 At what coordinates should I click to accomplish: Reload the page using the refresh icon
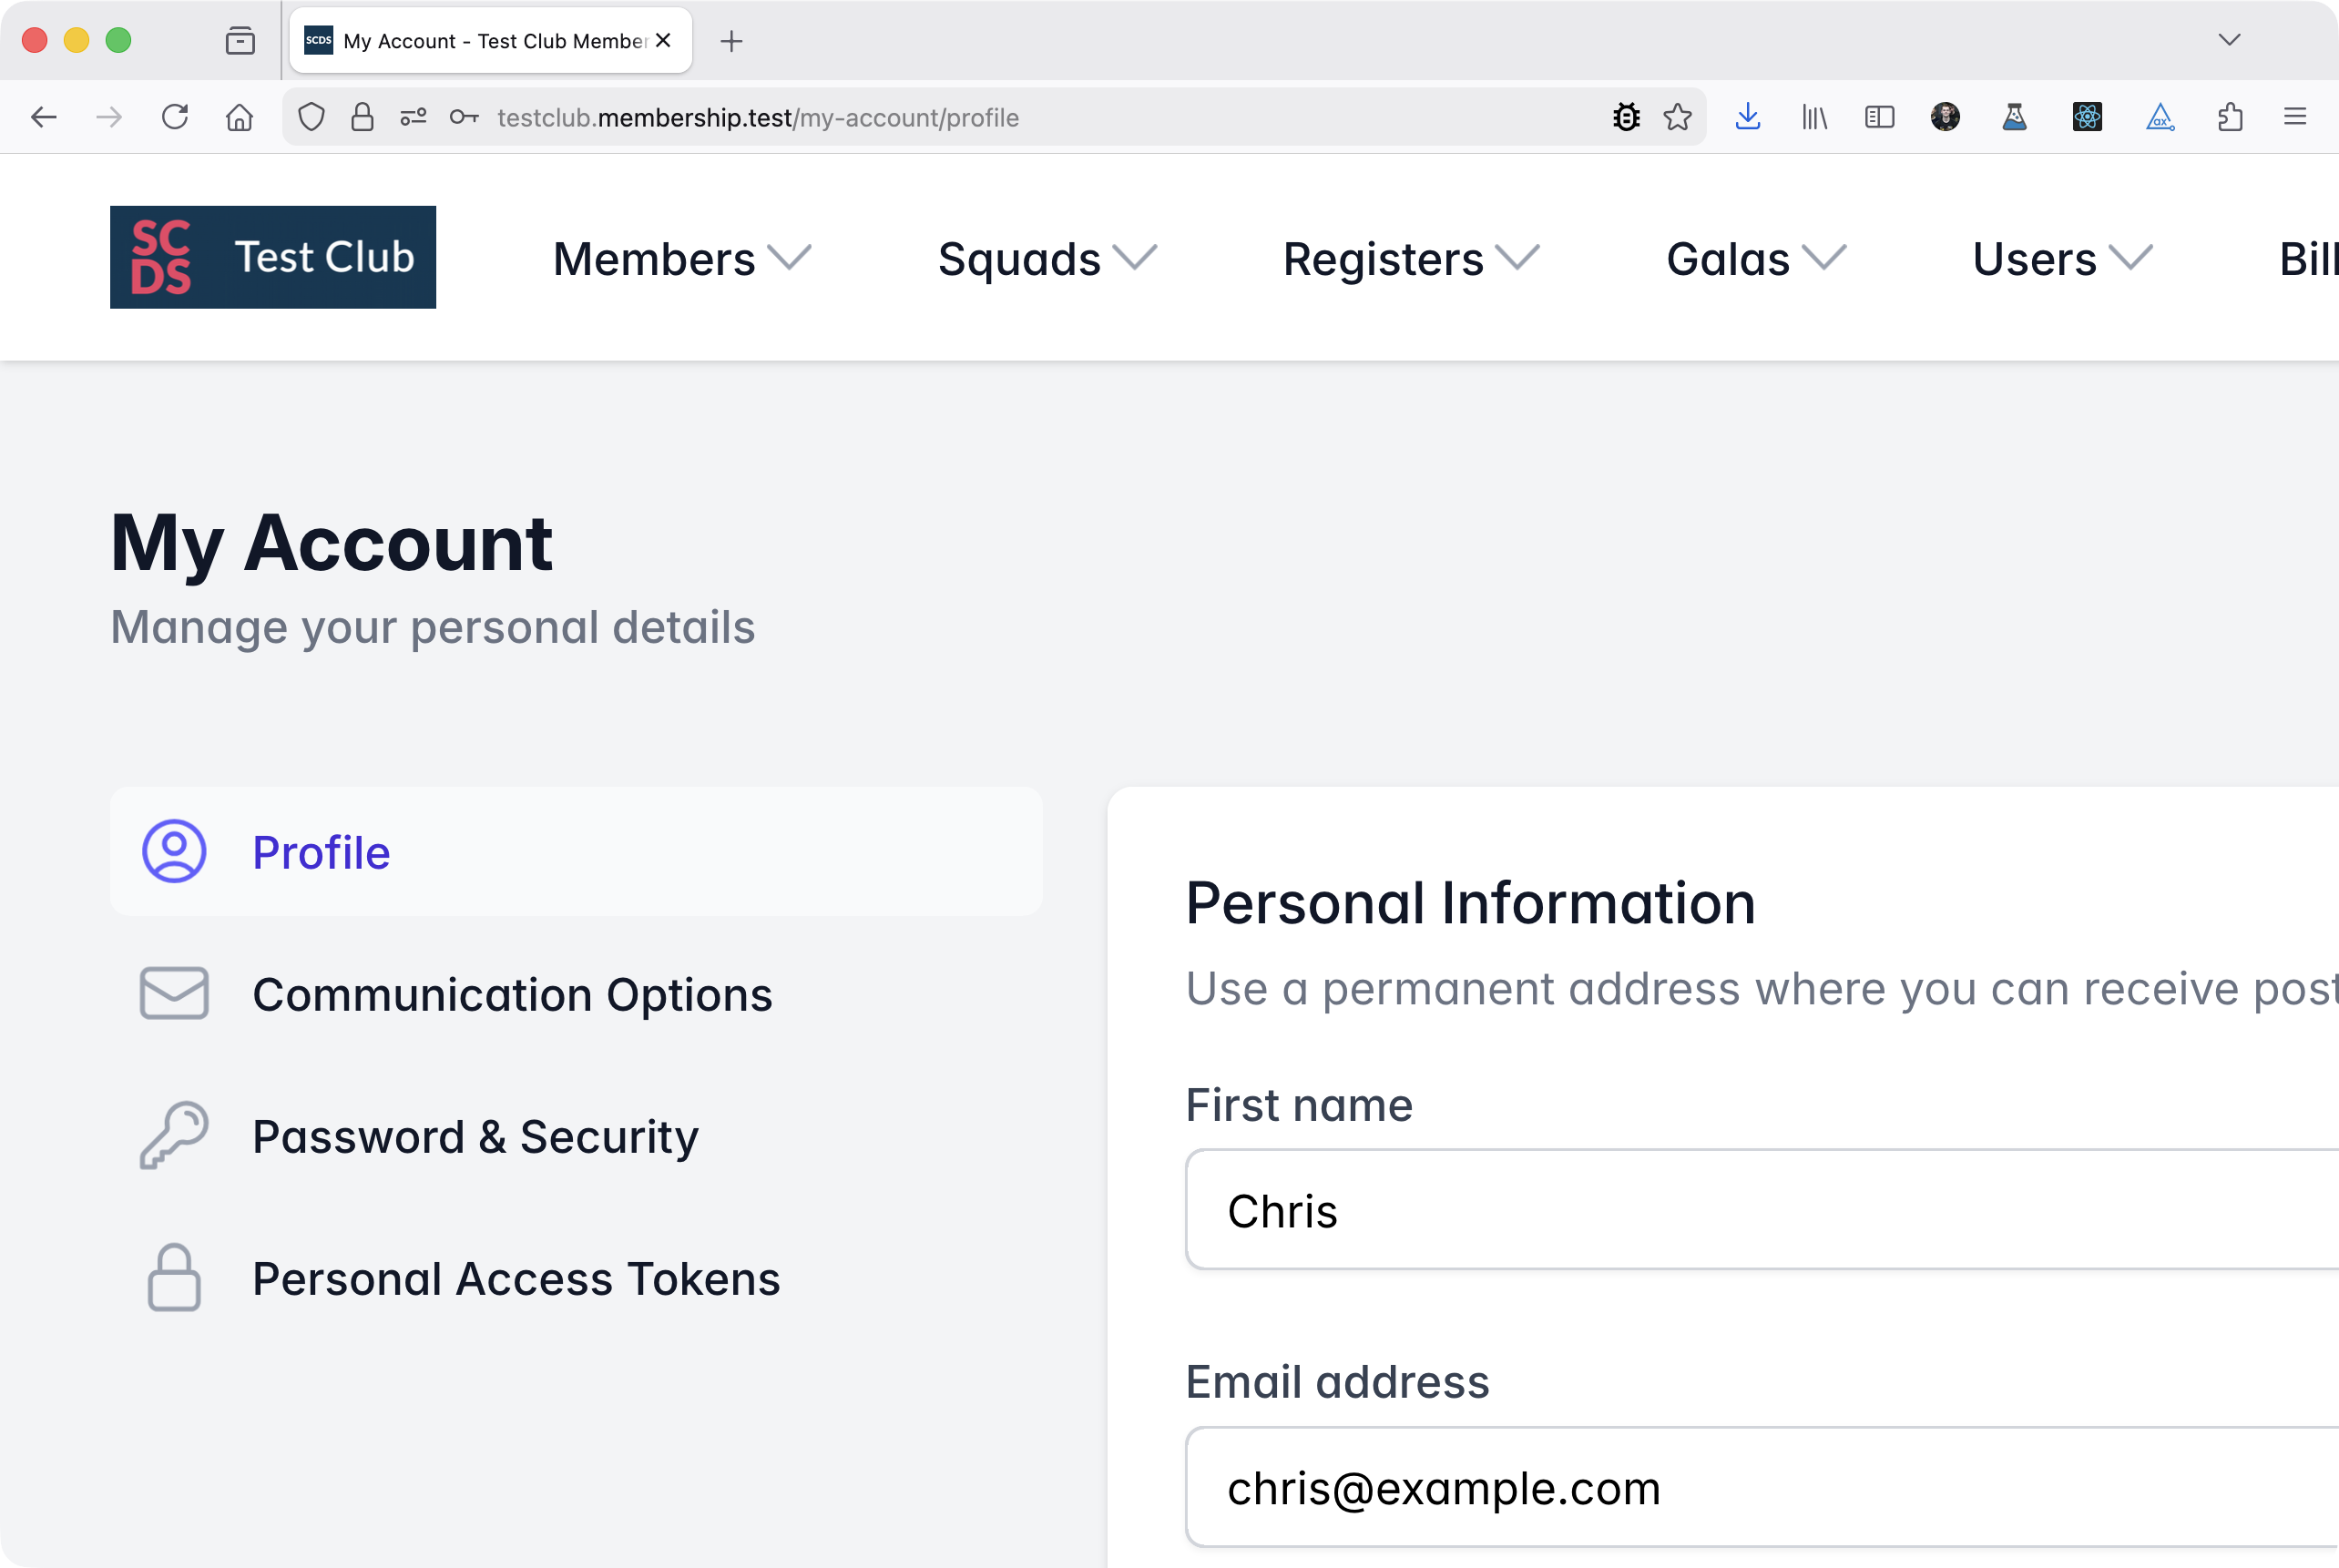click(x=176, y=117)
